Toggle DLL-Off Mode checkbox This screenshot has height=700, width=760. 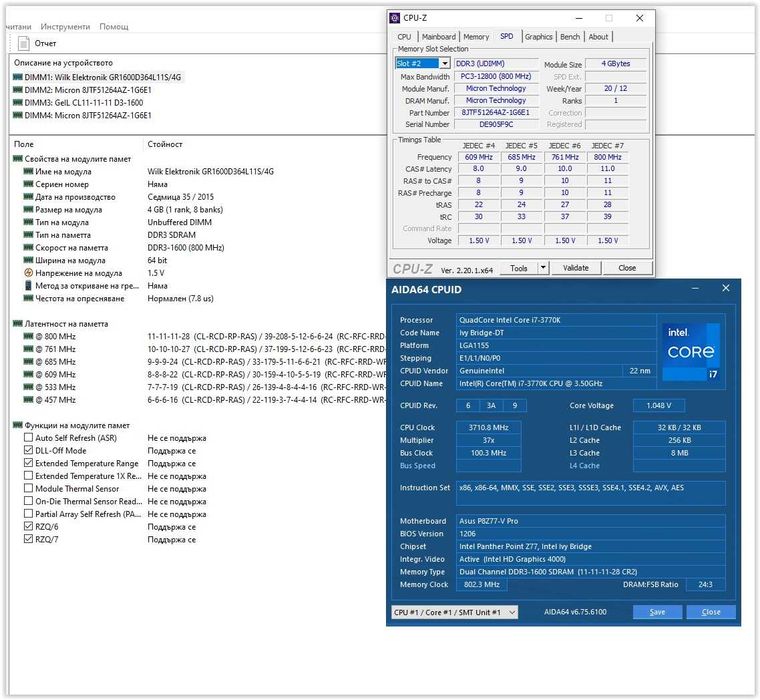tap(28, 450)
